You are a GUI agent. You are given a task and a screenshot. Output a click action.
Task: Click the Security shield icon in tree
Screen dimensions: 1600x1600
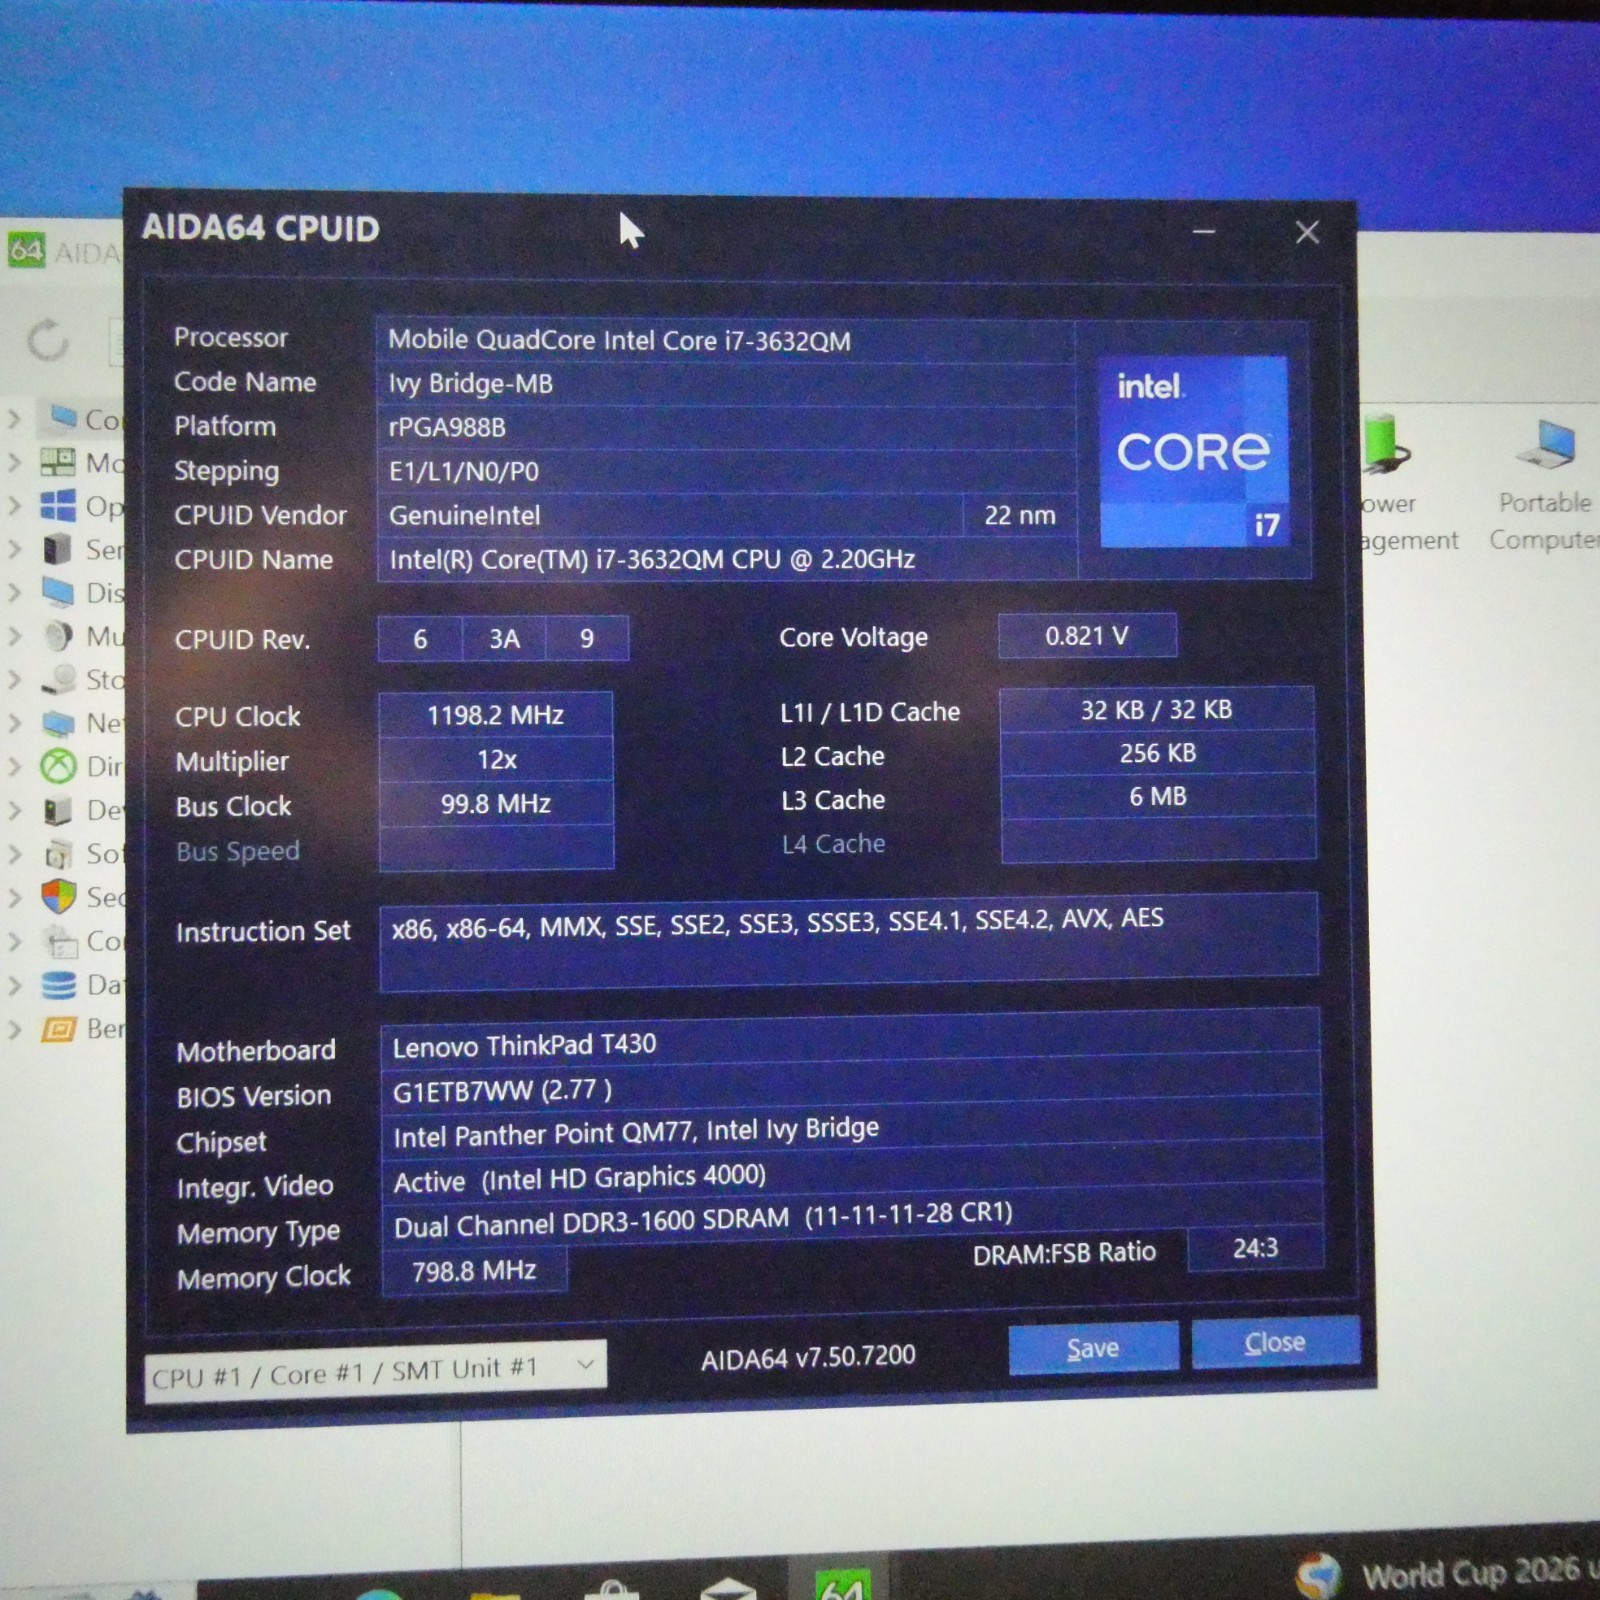click(59, 896)
